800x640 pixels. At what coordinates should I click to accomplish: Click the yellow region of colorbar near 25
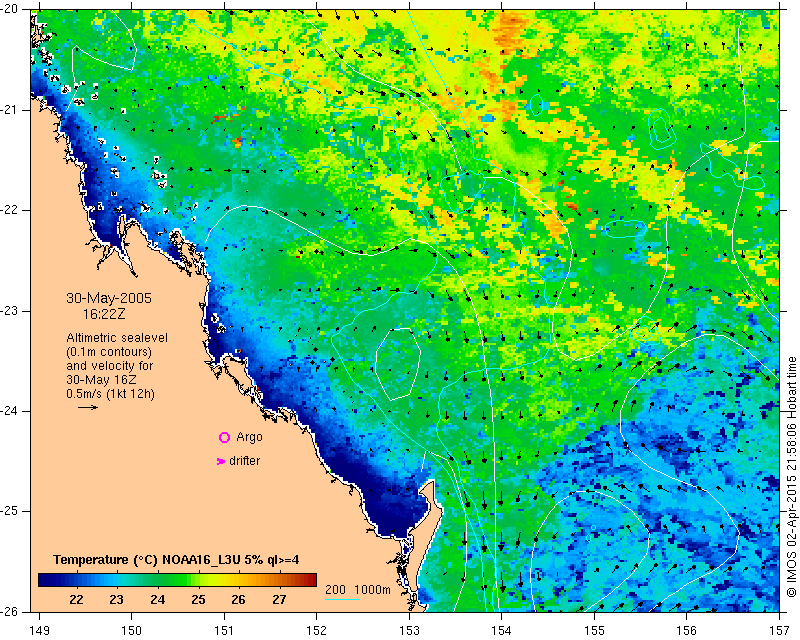[x=198, y=580]
